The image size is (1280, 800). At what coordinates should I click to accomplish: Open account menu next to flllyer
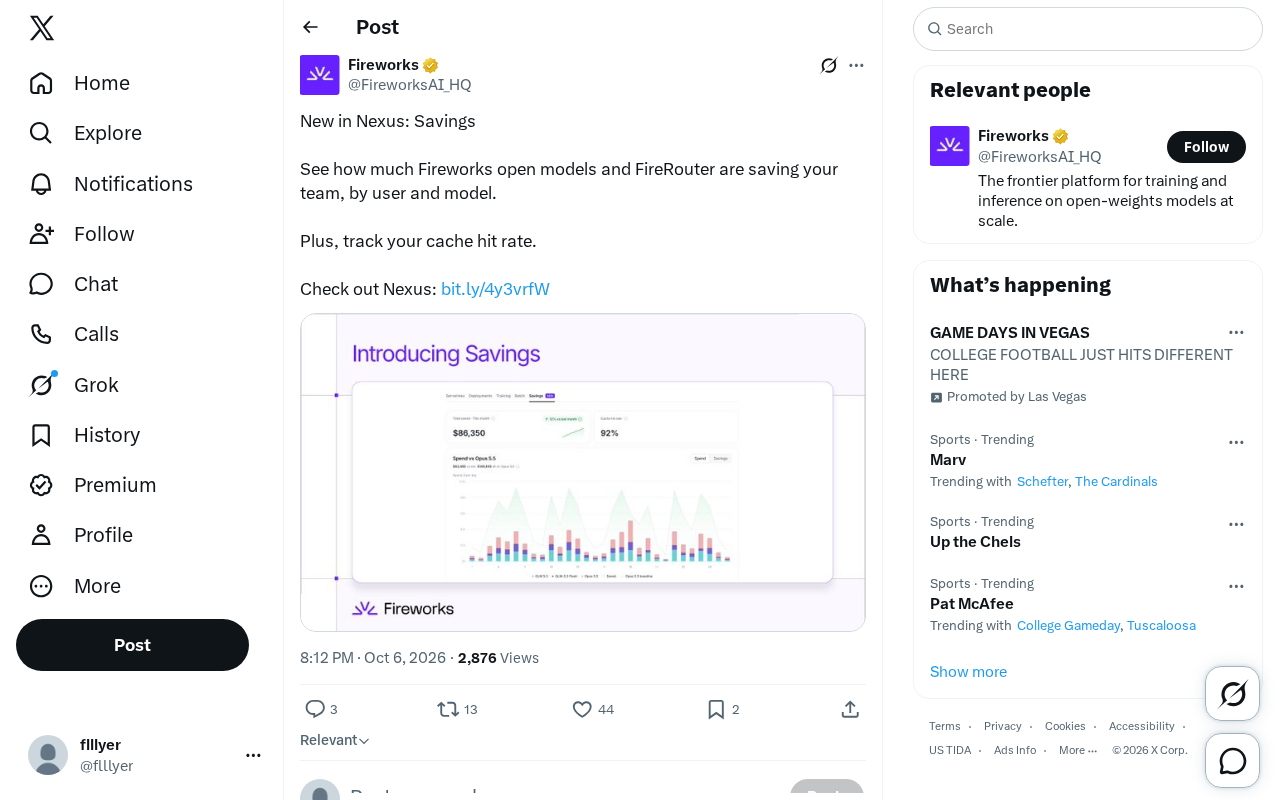[253, 755]
